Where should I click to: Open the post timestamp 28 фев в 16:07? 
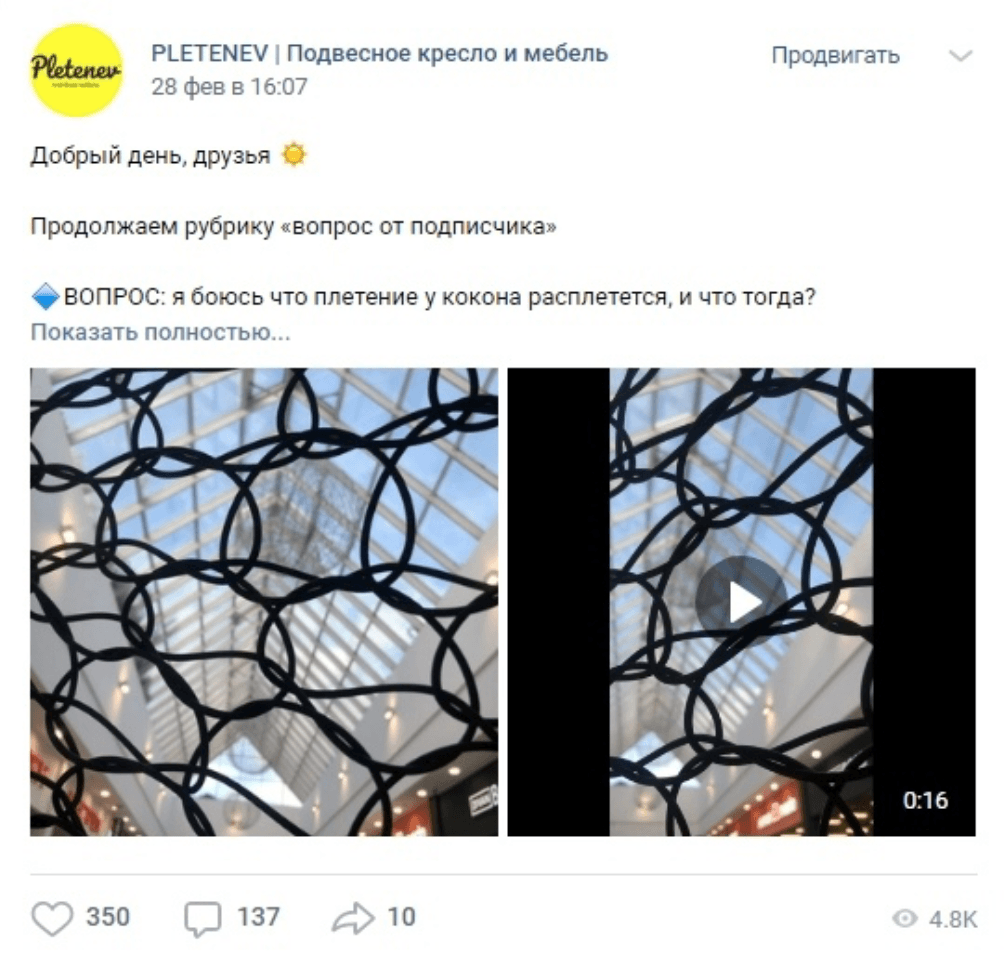point(229,86)
